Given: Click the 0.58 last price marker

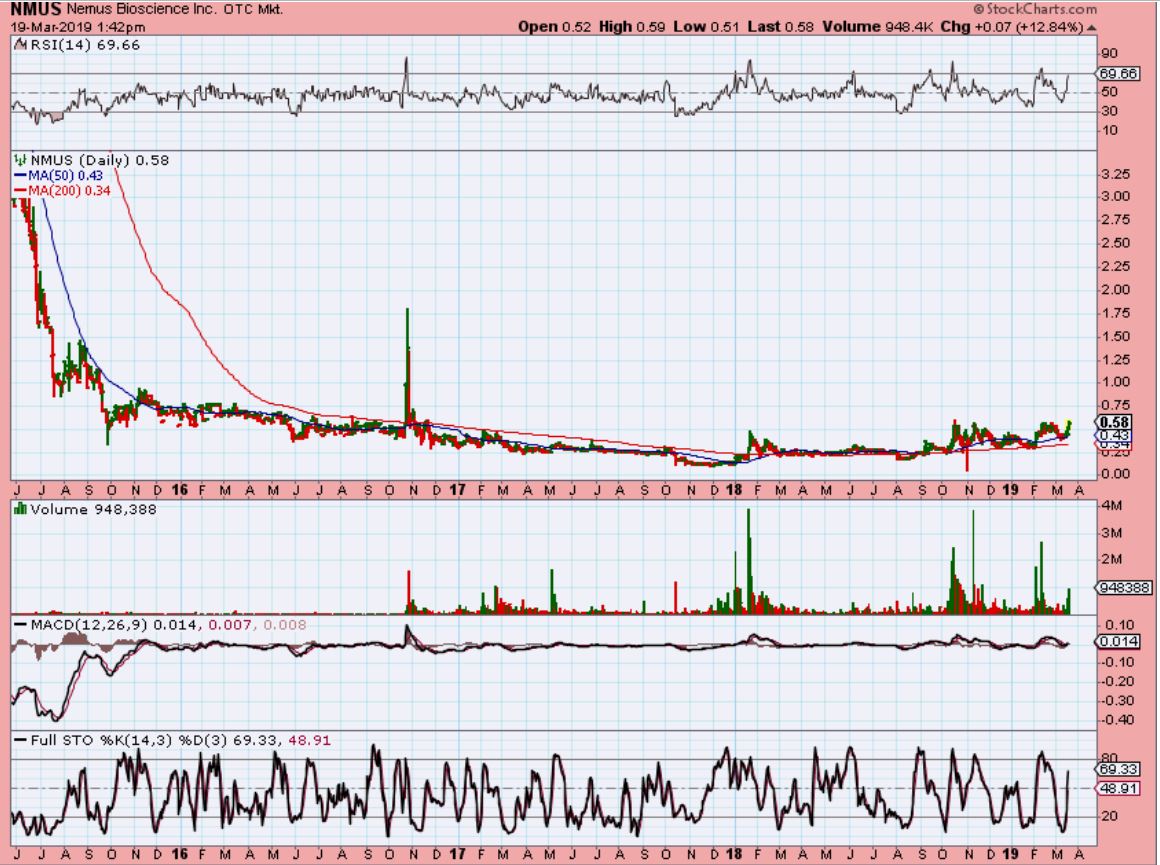Looking at the screenshot, I should [1117, 422].
